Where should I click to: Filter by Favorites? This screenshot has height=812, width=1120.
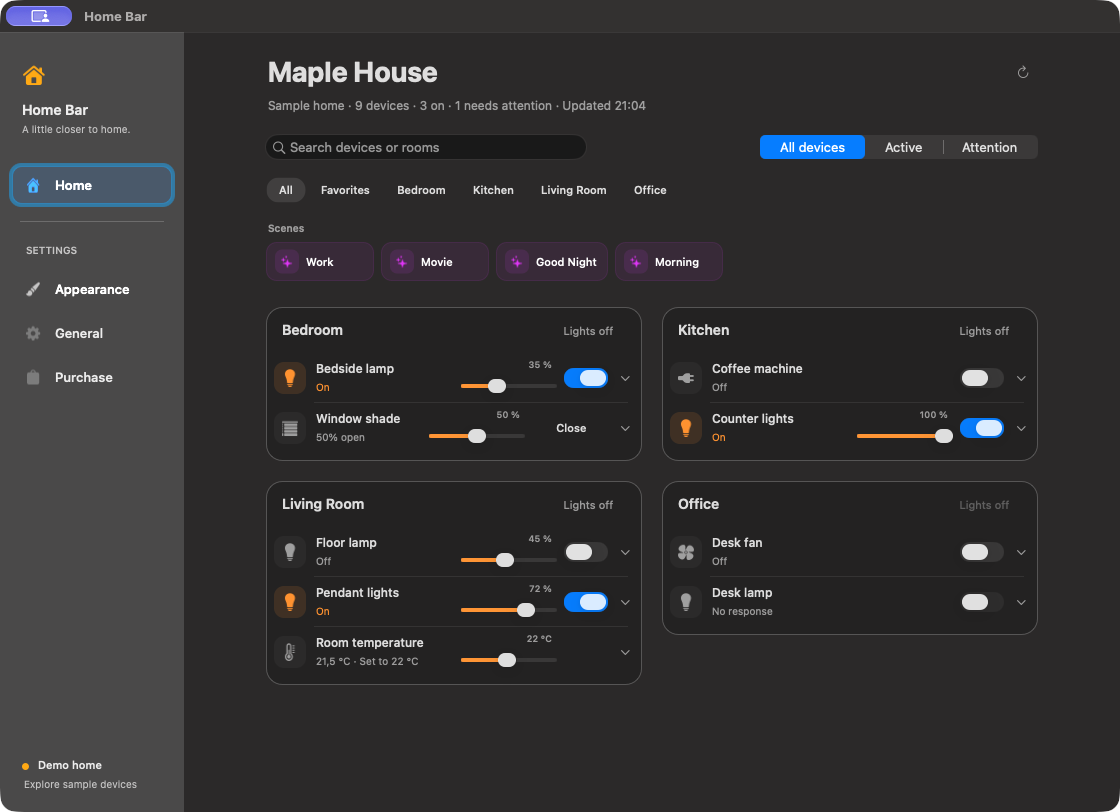pyautogui.click(x=345, y=190)
